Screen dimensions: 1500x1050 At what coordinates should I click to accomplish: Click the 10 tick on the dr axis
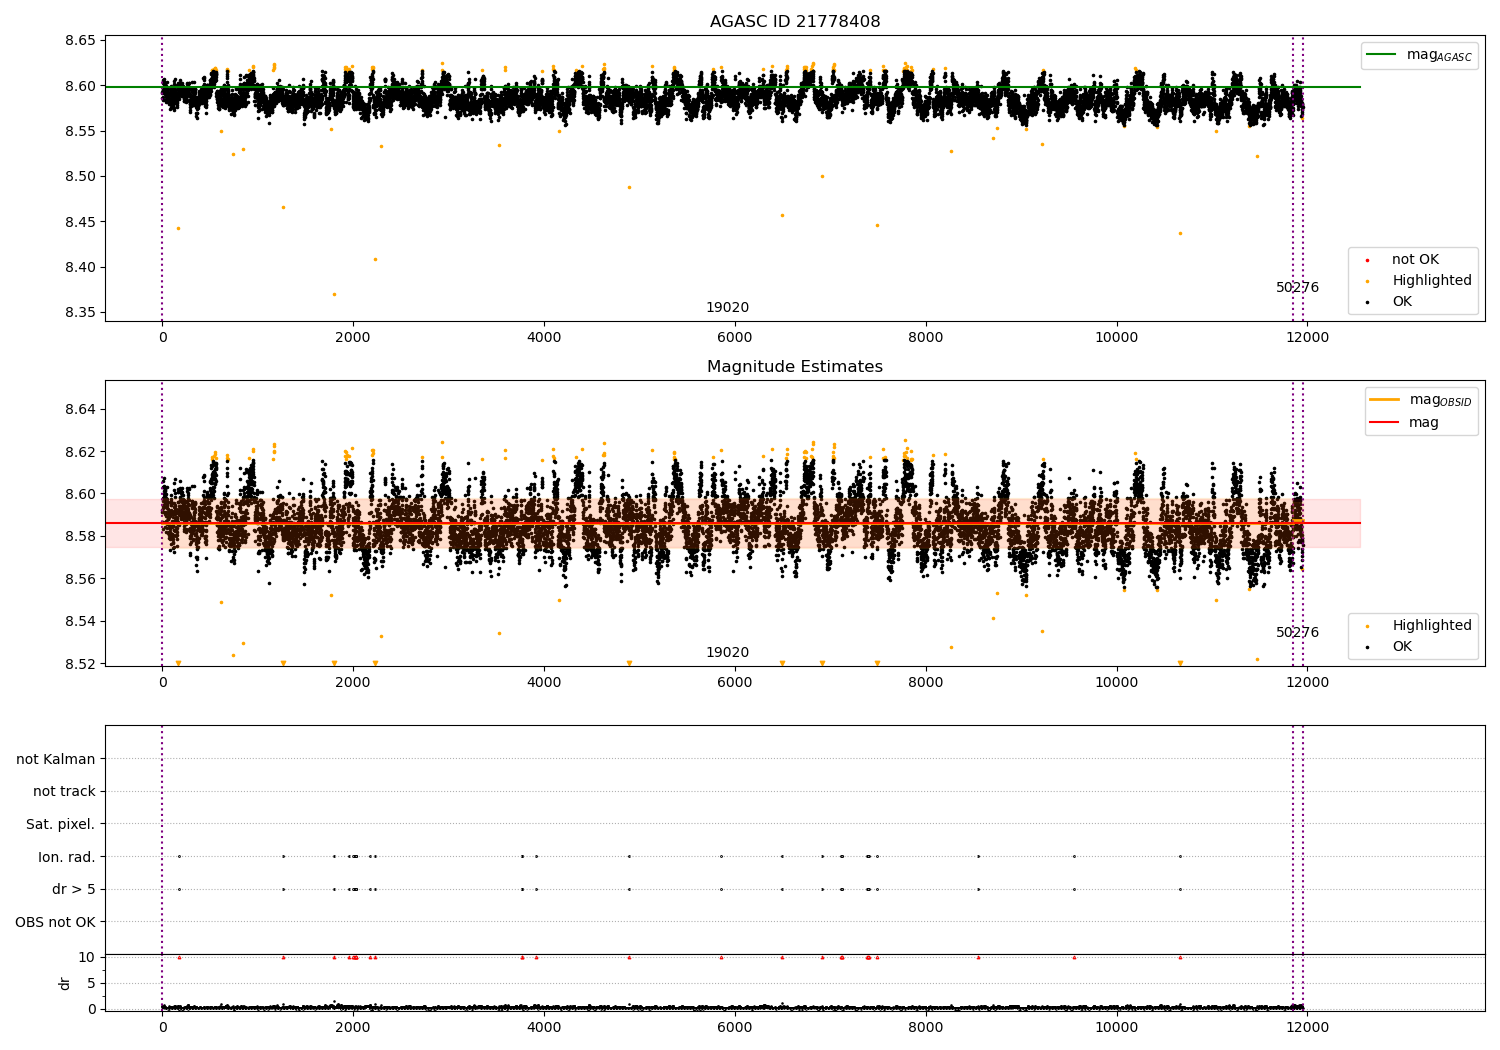(87, 957)
